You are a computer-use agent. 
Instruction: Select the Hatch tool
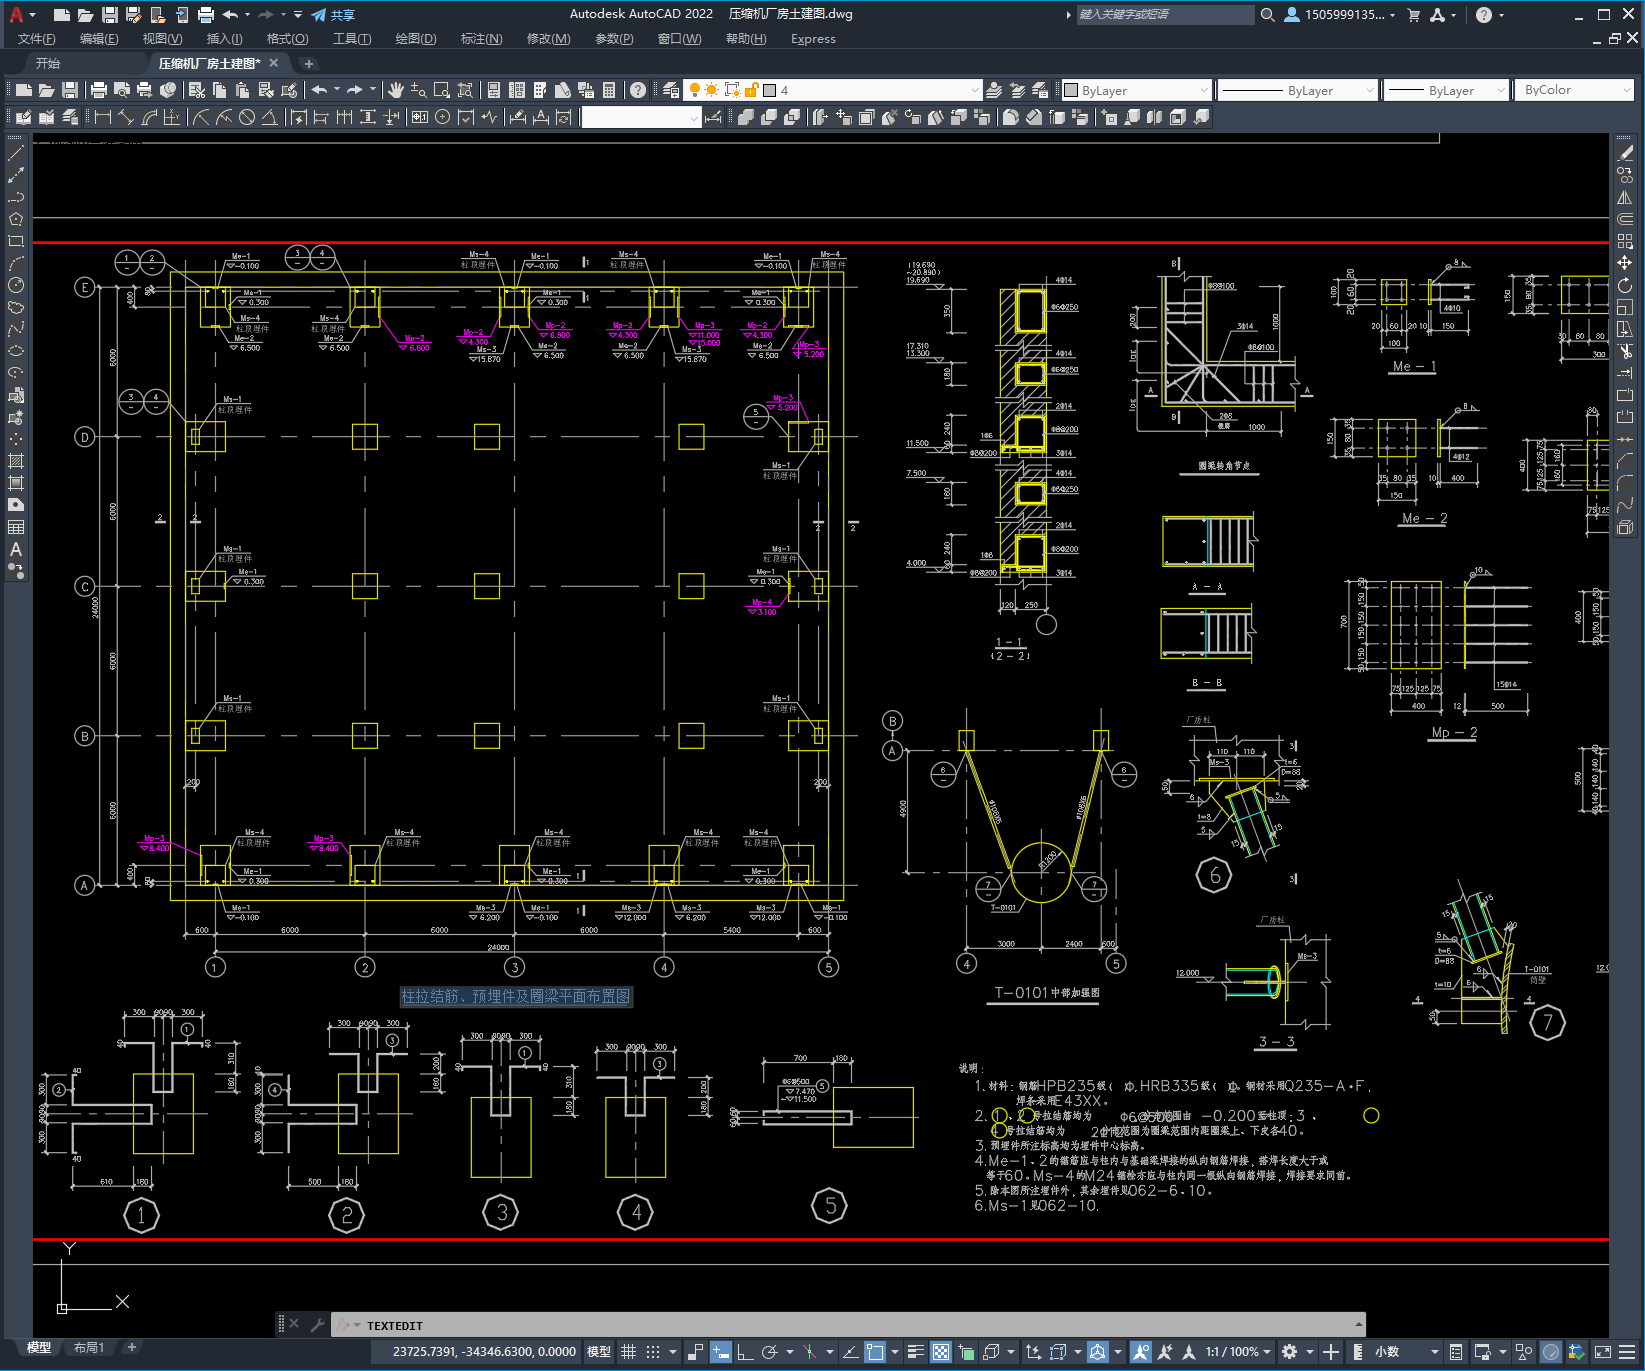pos(15,461)
